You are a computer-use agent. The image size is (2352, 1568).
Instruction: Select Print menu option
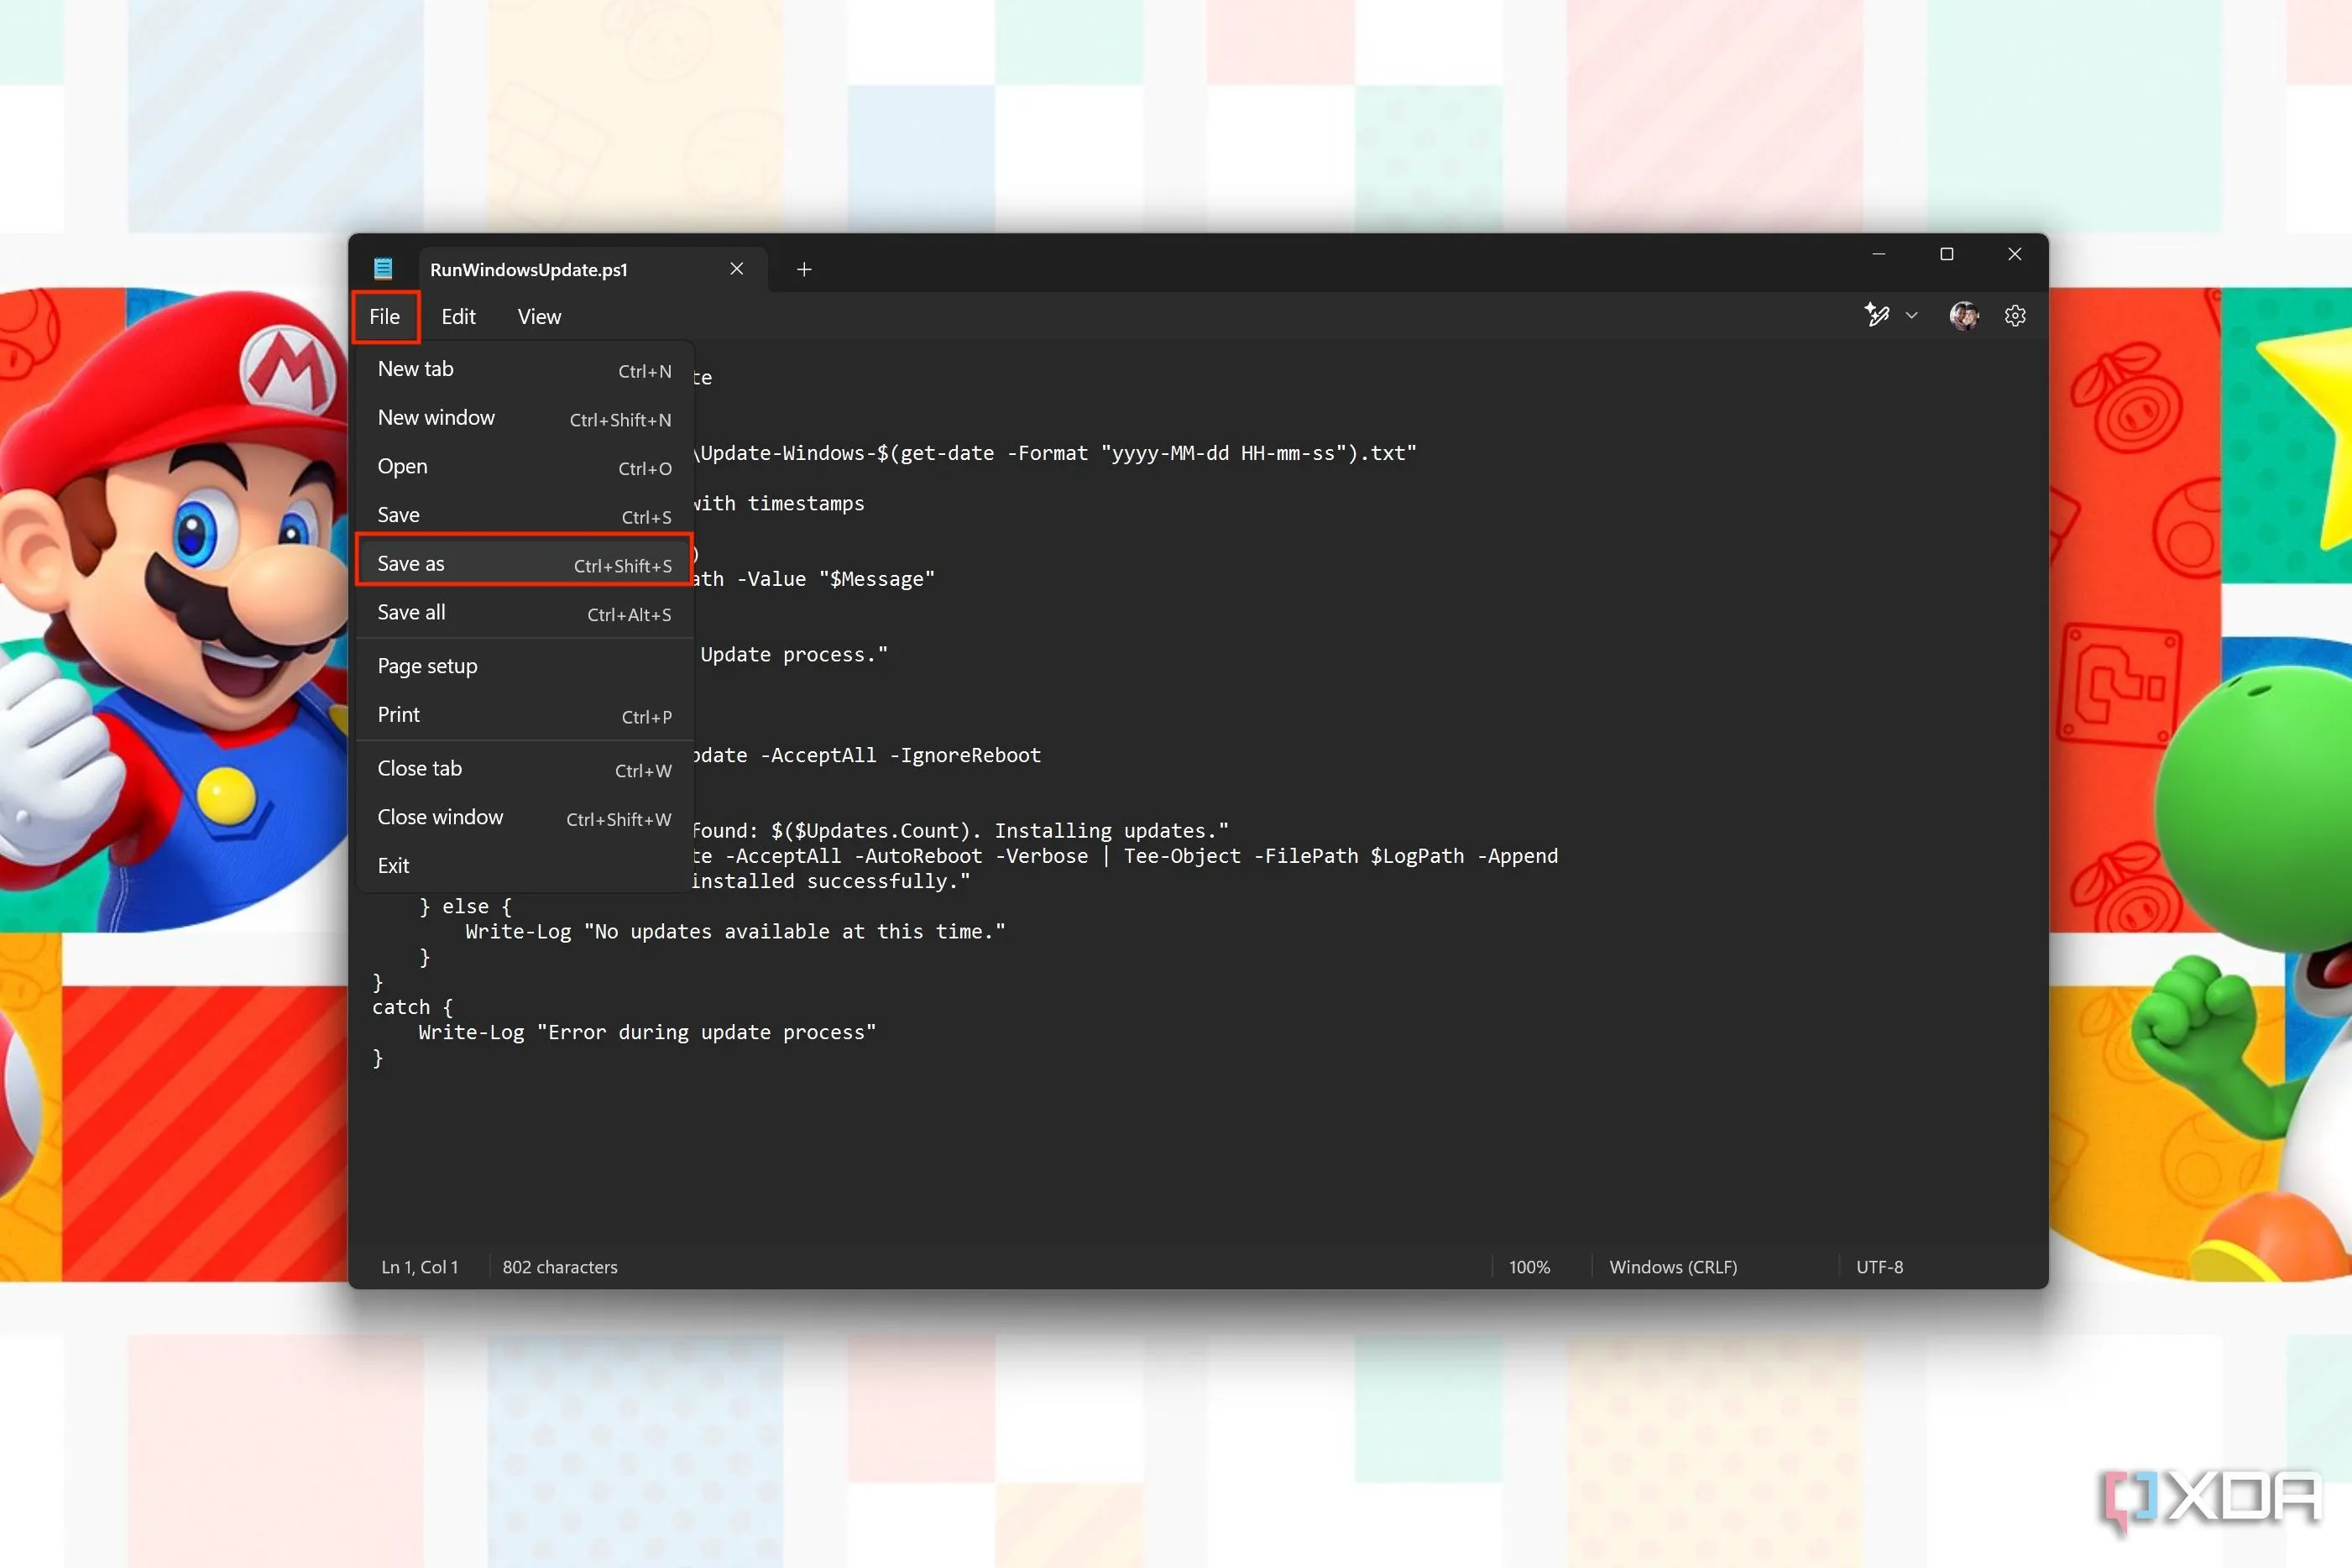tap(523, 715)
